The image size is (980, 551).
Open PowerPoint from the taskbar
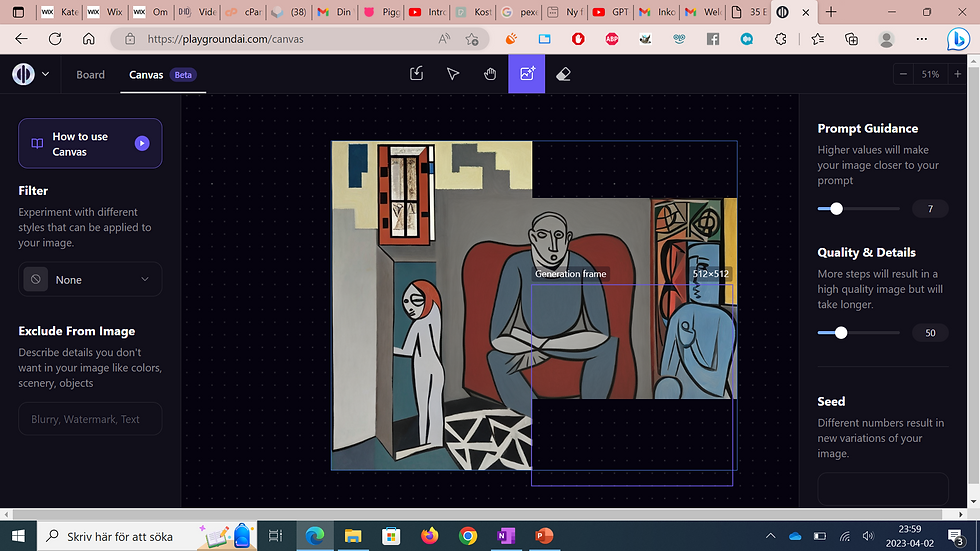[544, 535]
